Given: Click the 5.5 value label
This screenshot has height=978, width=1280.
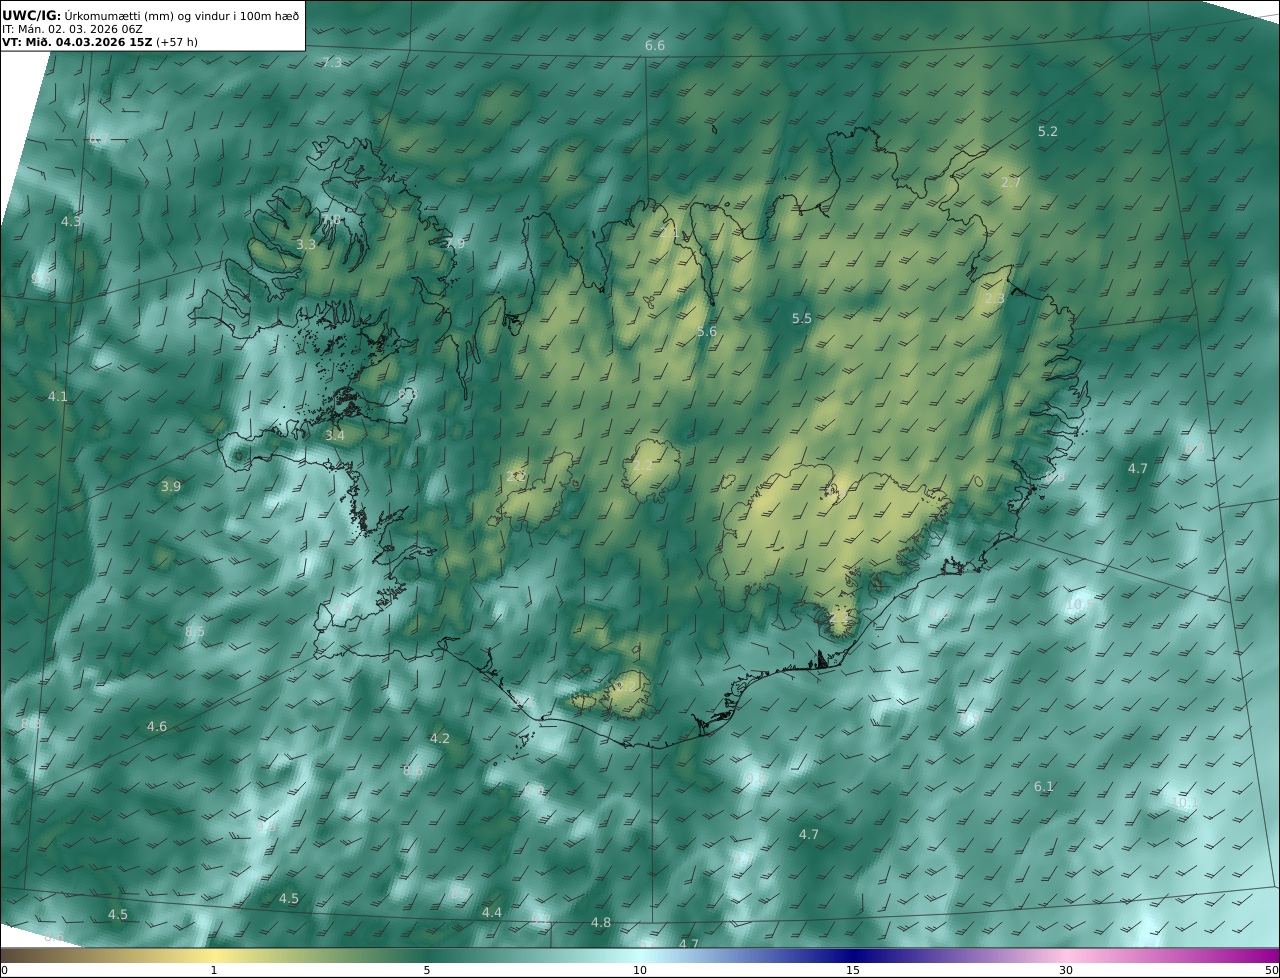Looking at the screenshot, I should coord(802,318).
